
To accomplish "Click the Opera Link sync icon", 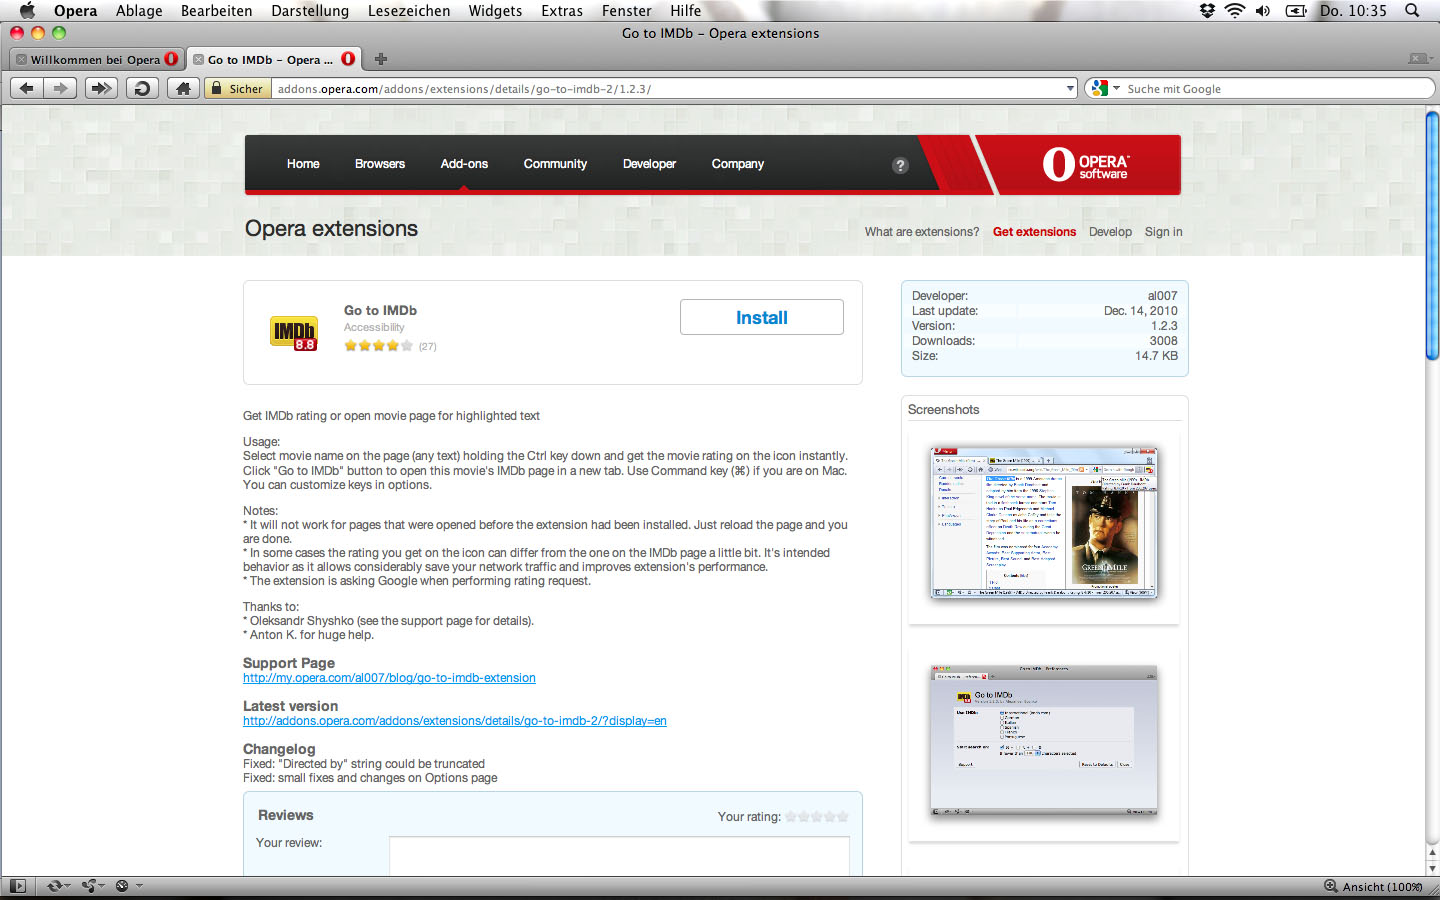I will (x=55, y=885).
